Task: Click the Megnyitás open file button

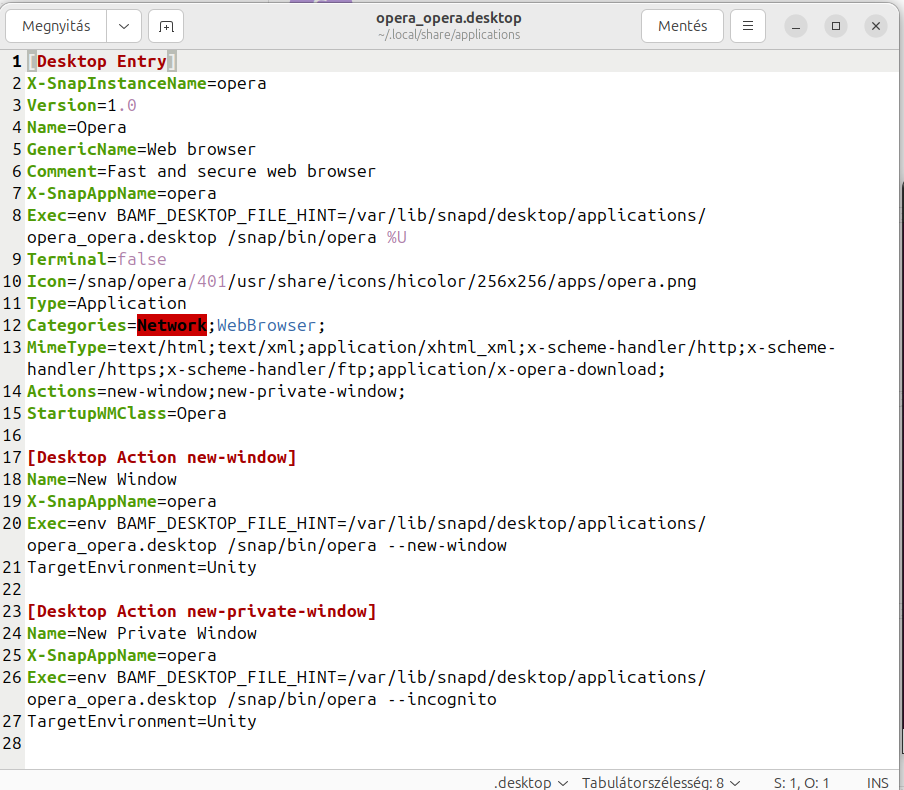Action: coord(57,26)
